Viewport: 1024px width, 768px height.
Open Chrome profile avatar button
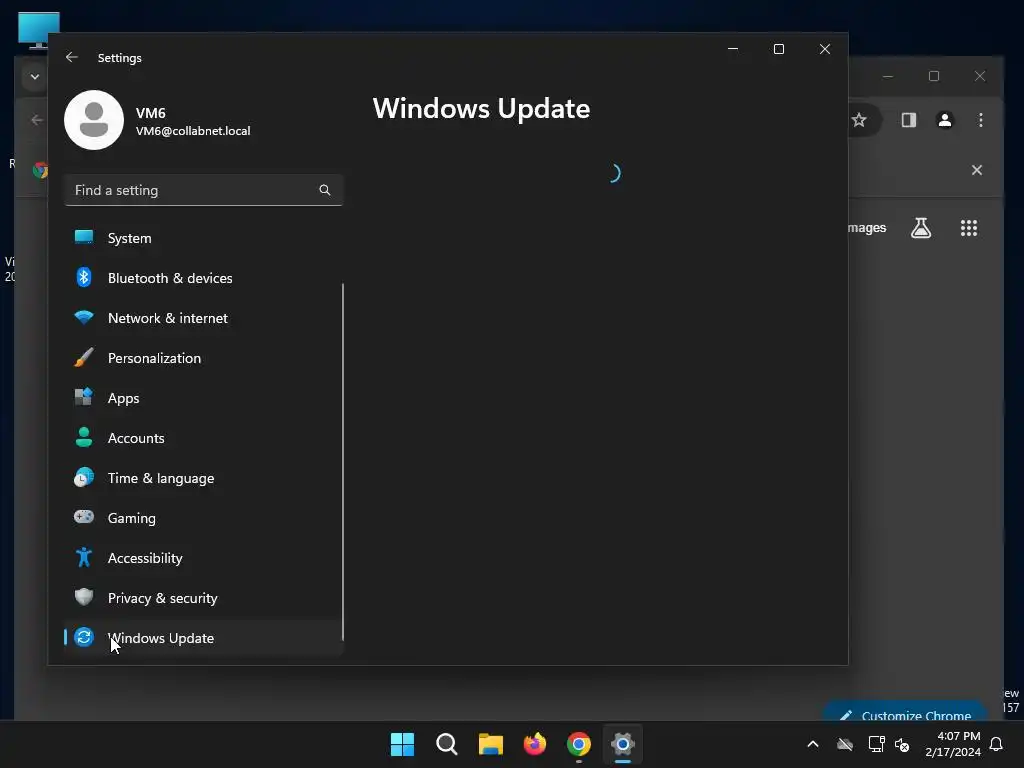945,120
